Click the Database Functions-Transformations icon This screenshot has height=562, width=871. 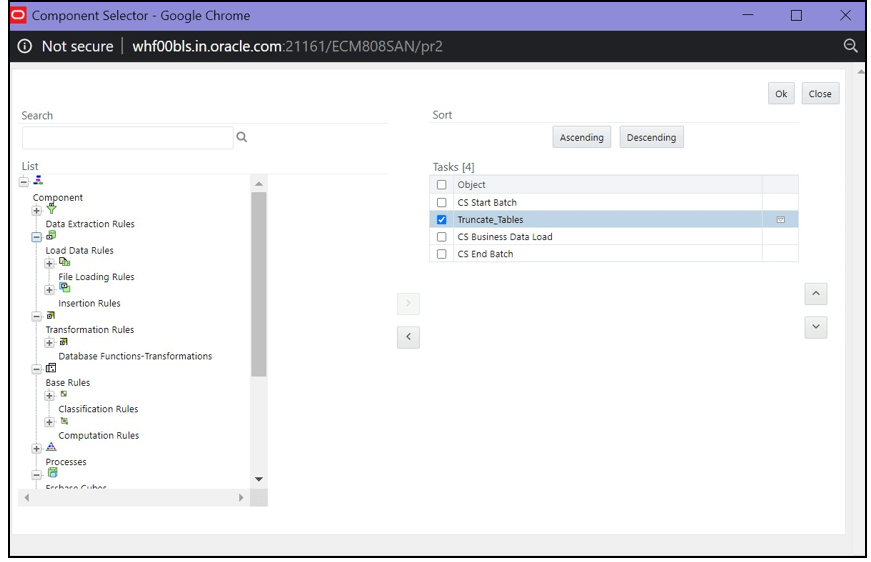click(x=63, y=342)
